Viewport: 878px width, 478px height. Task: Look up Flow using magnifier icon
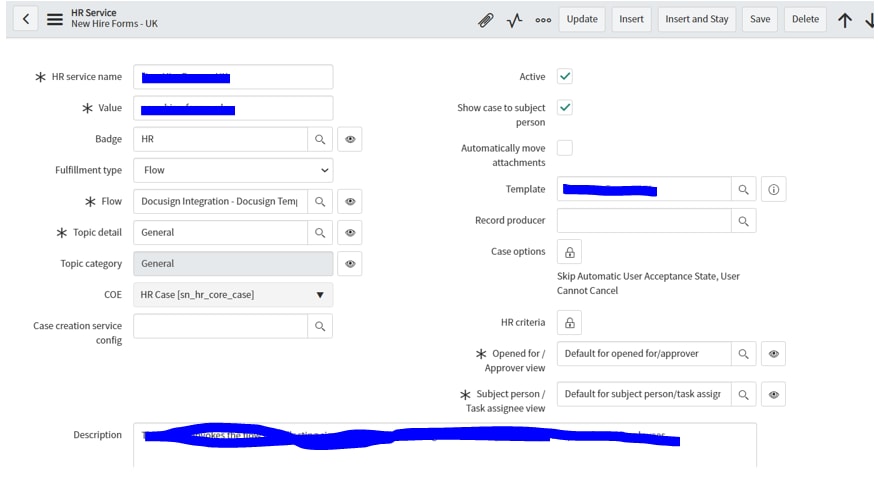[320, 201]
